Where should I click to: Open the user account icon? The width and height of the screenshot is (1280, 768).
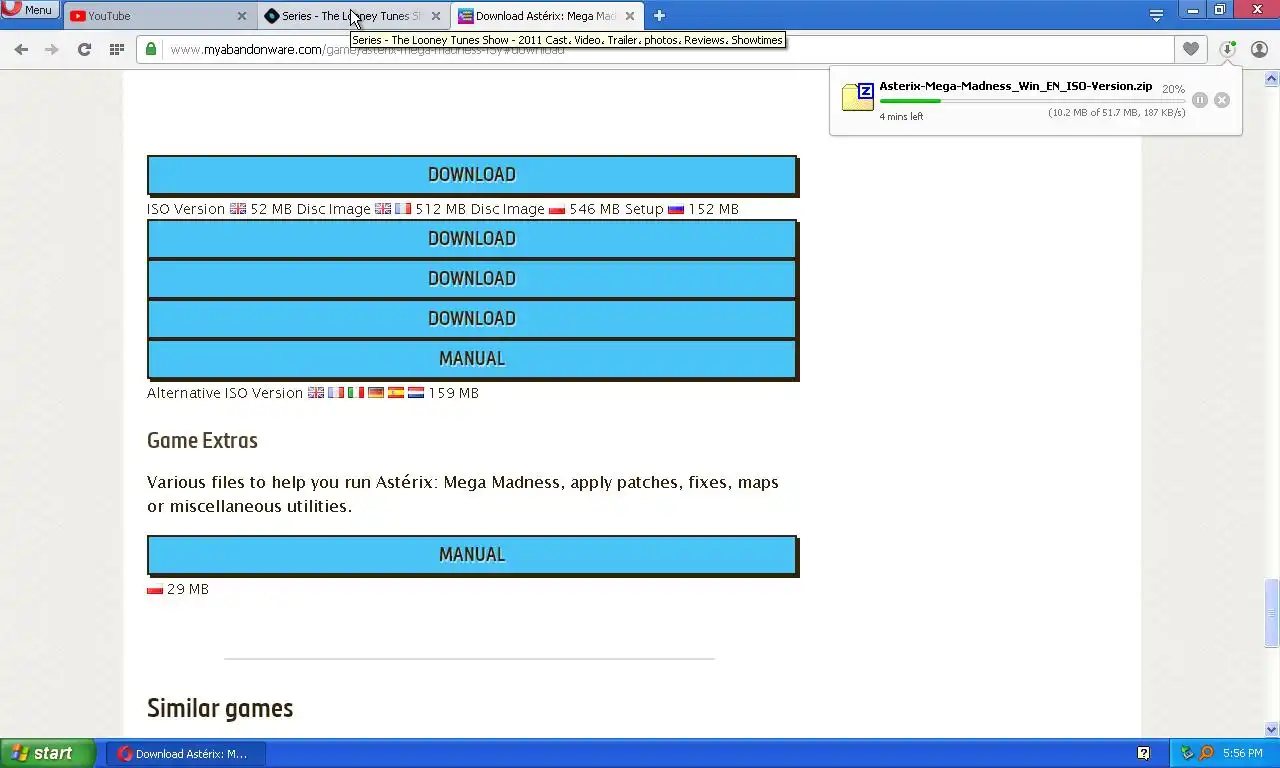[x=1259, y=49]
